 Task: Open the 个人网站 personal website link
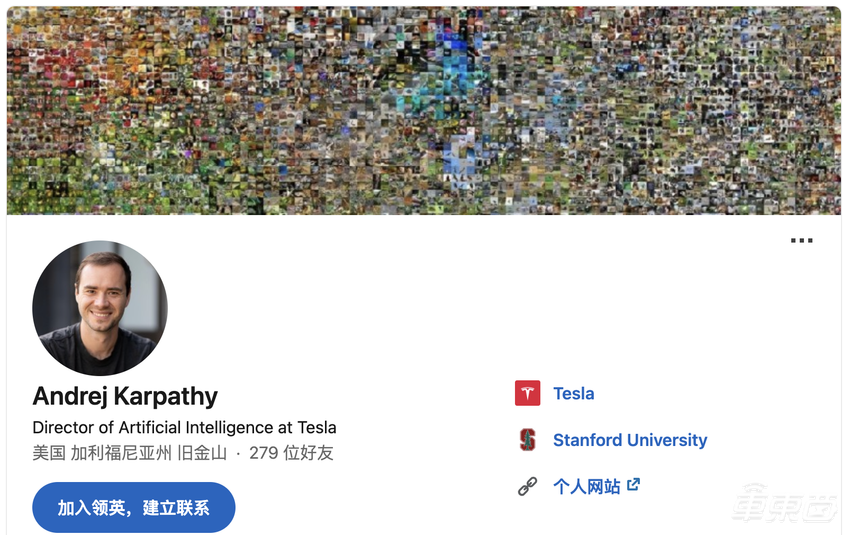point(587,486)
